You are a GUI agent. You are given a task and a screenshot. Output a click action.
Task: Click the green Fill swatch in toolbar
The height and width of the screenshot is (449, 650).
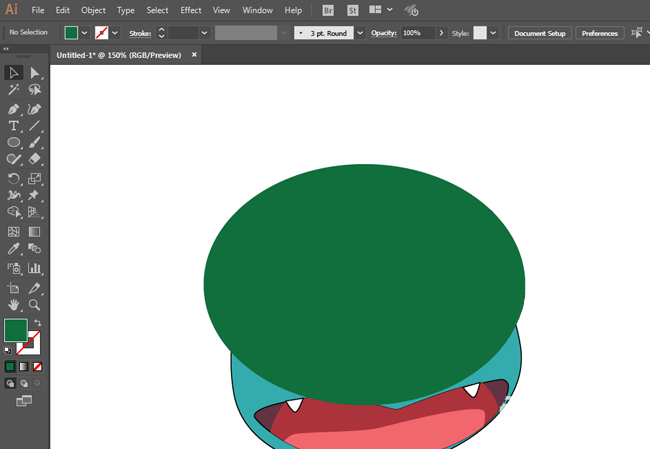pos(15,330)
